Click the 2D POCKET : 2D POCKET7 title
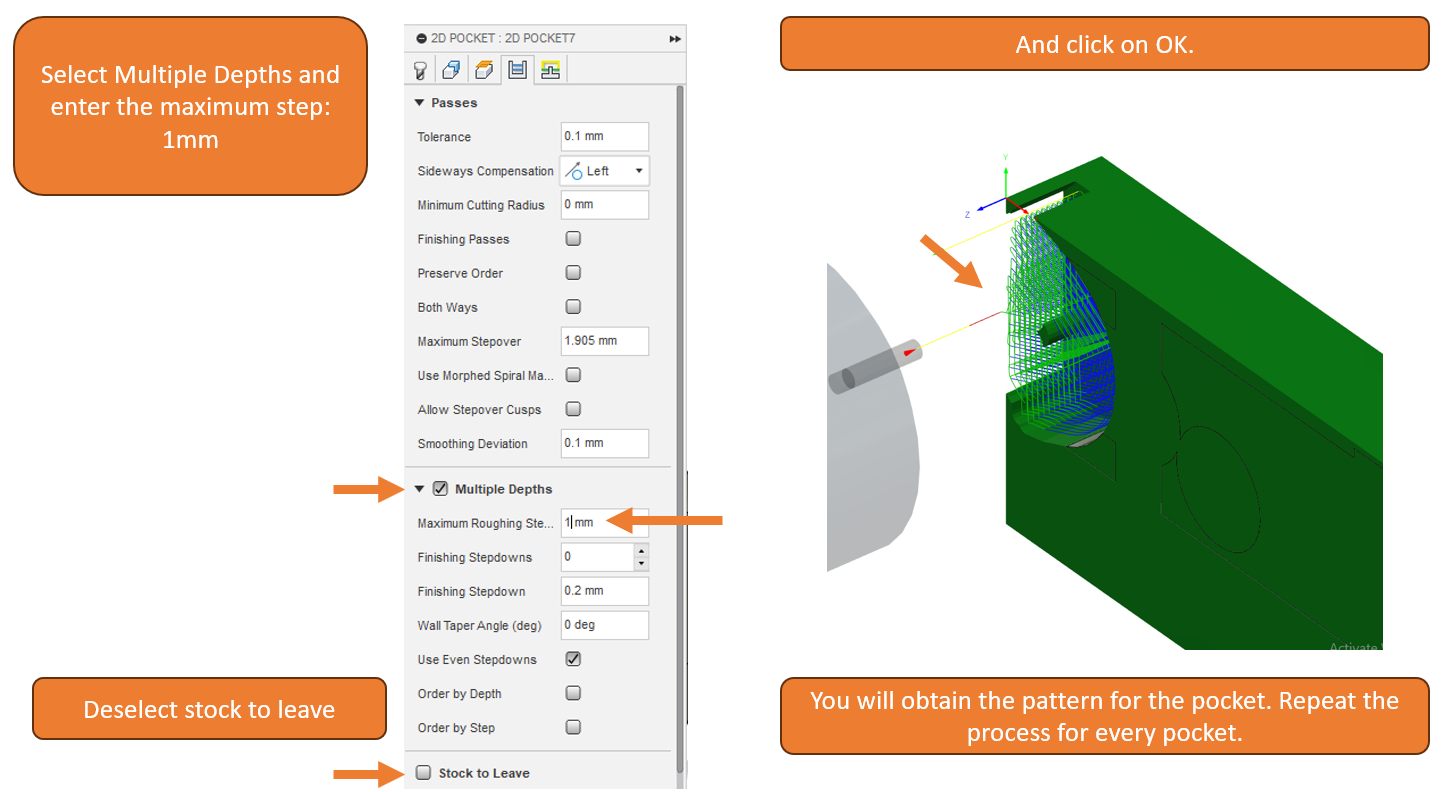The image size is (1442, 792). (503, 38)
